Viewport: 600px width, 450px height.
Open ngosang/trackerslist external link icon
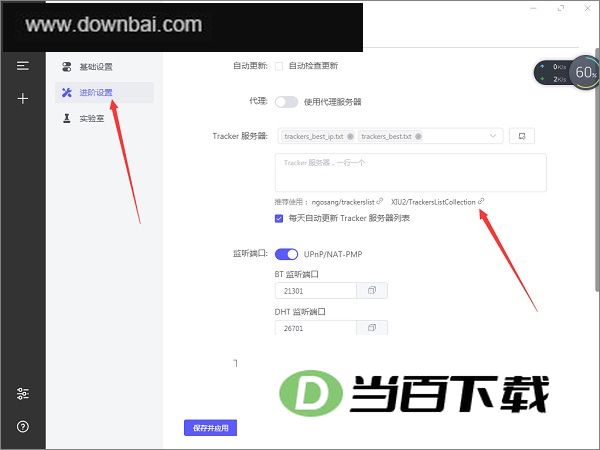click(x=380, y=201)
